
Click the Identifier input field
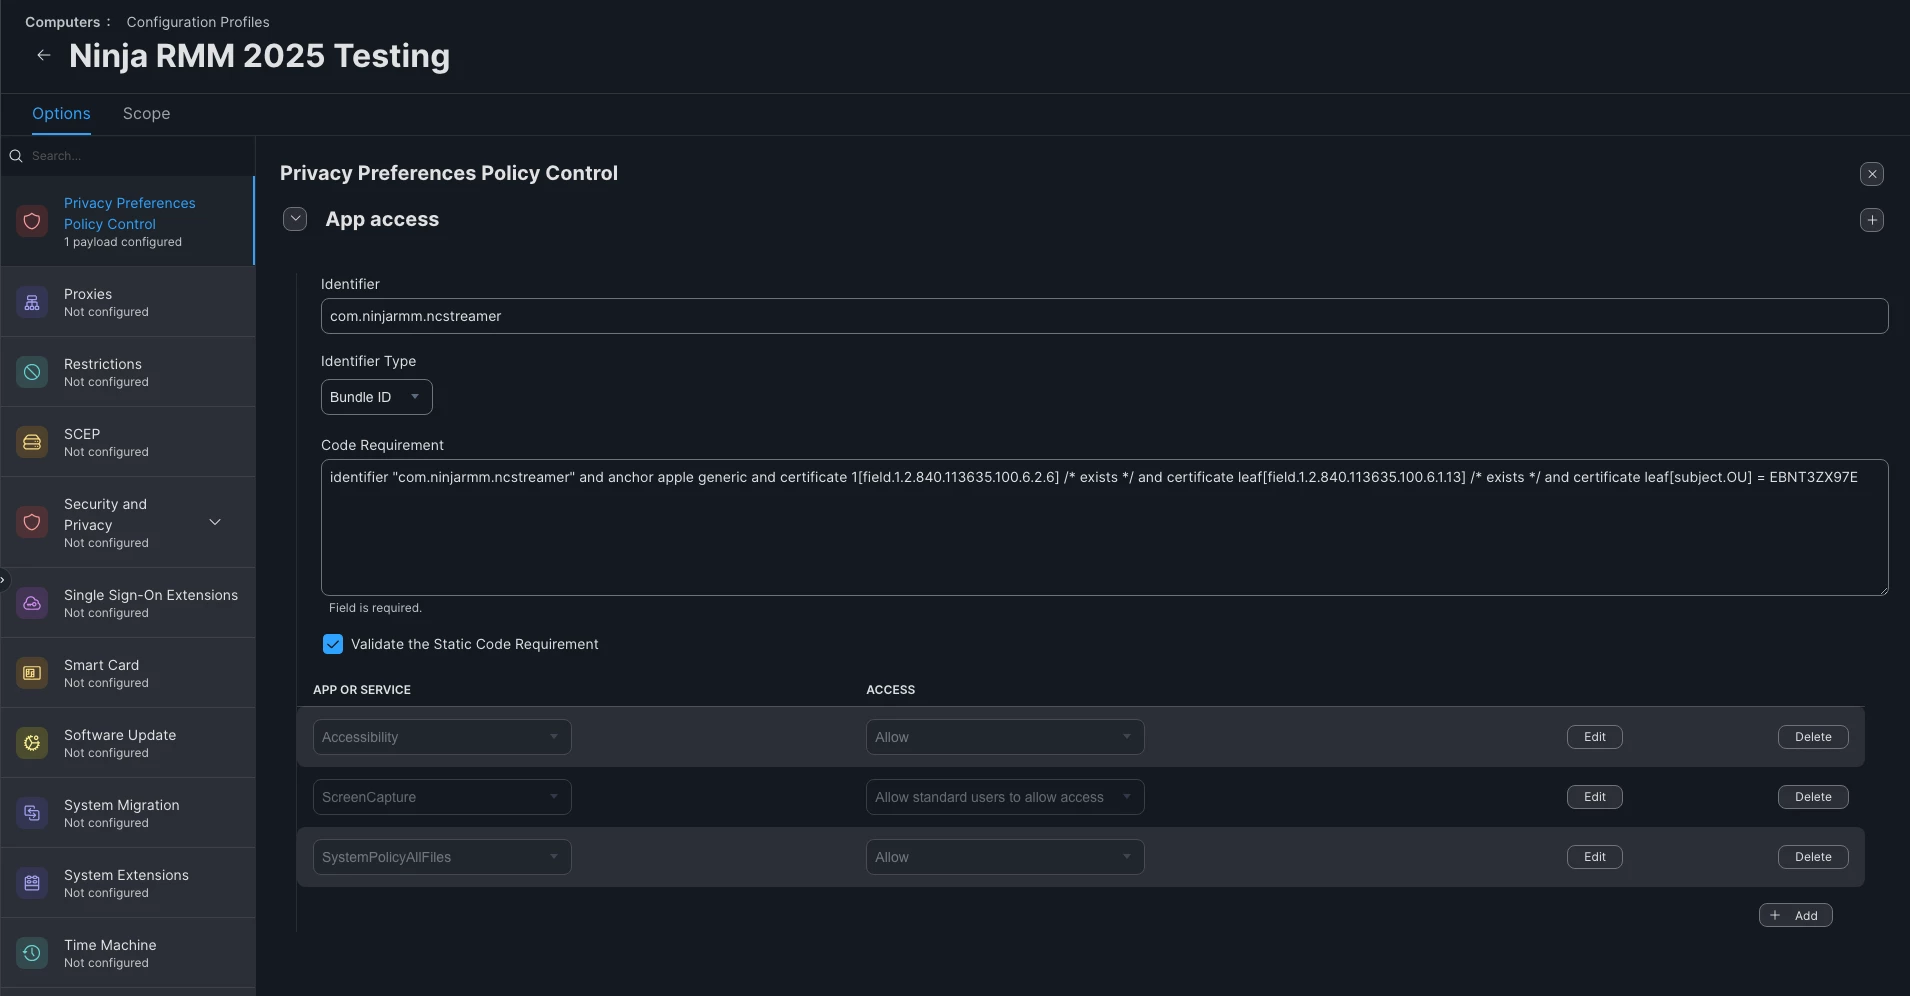click(x=1104, y=316)
